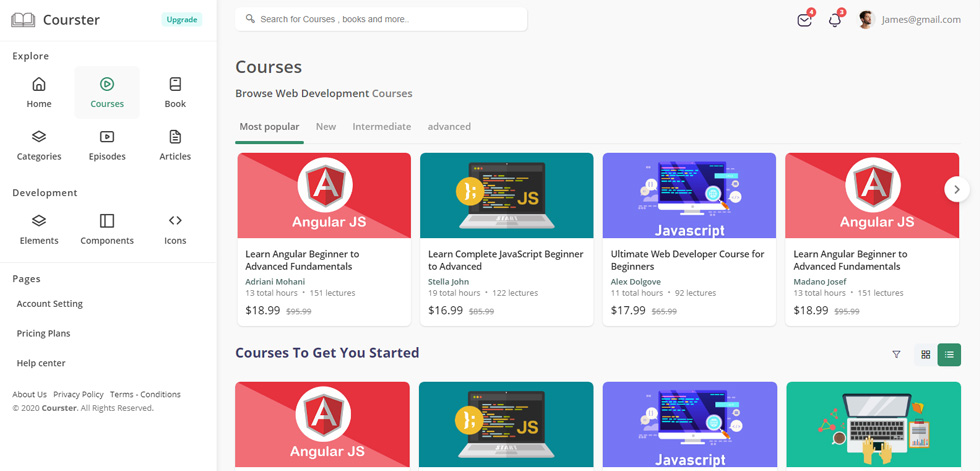Open the Icons code-bracket icon
Image resolution: width=980 pixels, height=471 pixels.
[x=175, y=221]
